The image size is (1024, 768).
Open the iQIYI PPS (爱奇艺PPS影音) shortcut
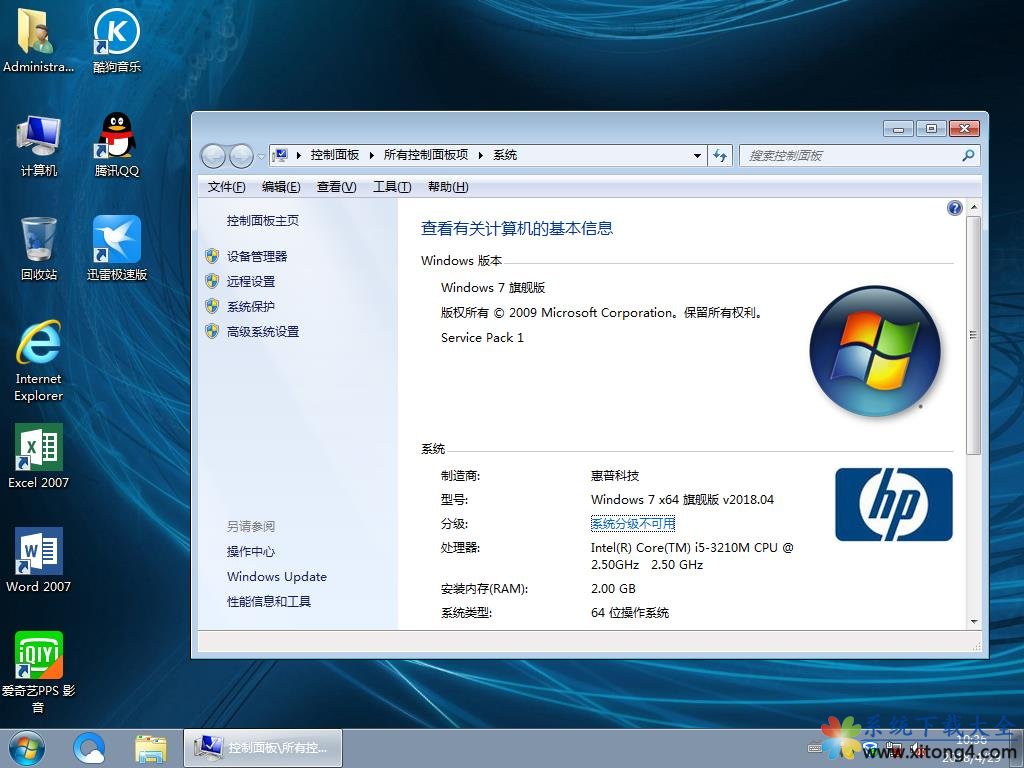(39, 673)
